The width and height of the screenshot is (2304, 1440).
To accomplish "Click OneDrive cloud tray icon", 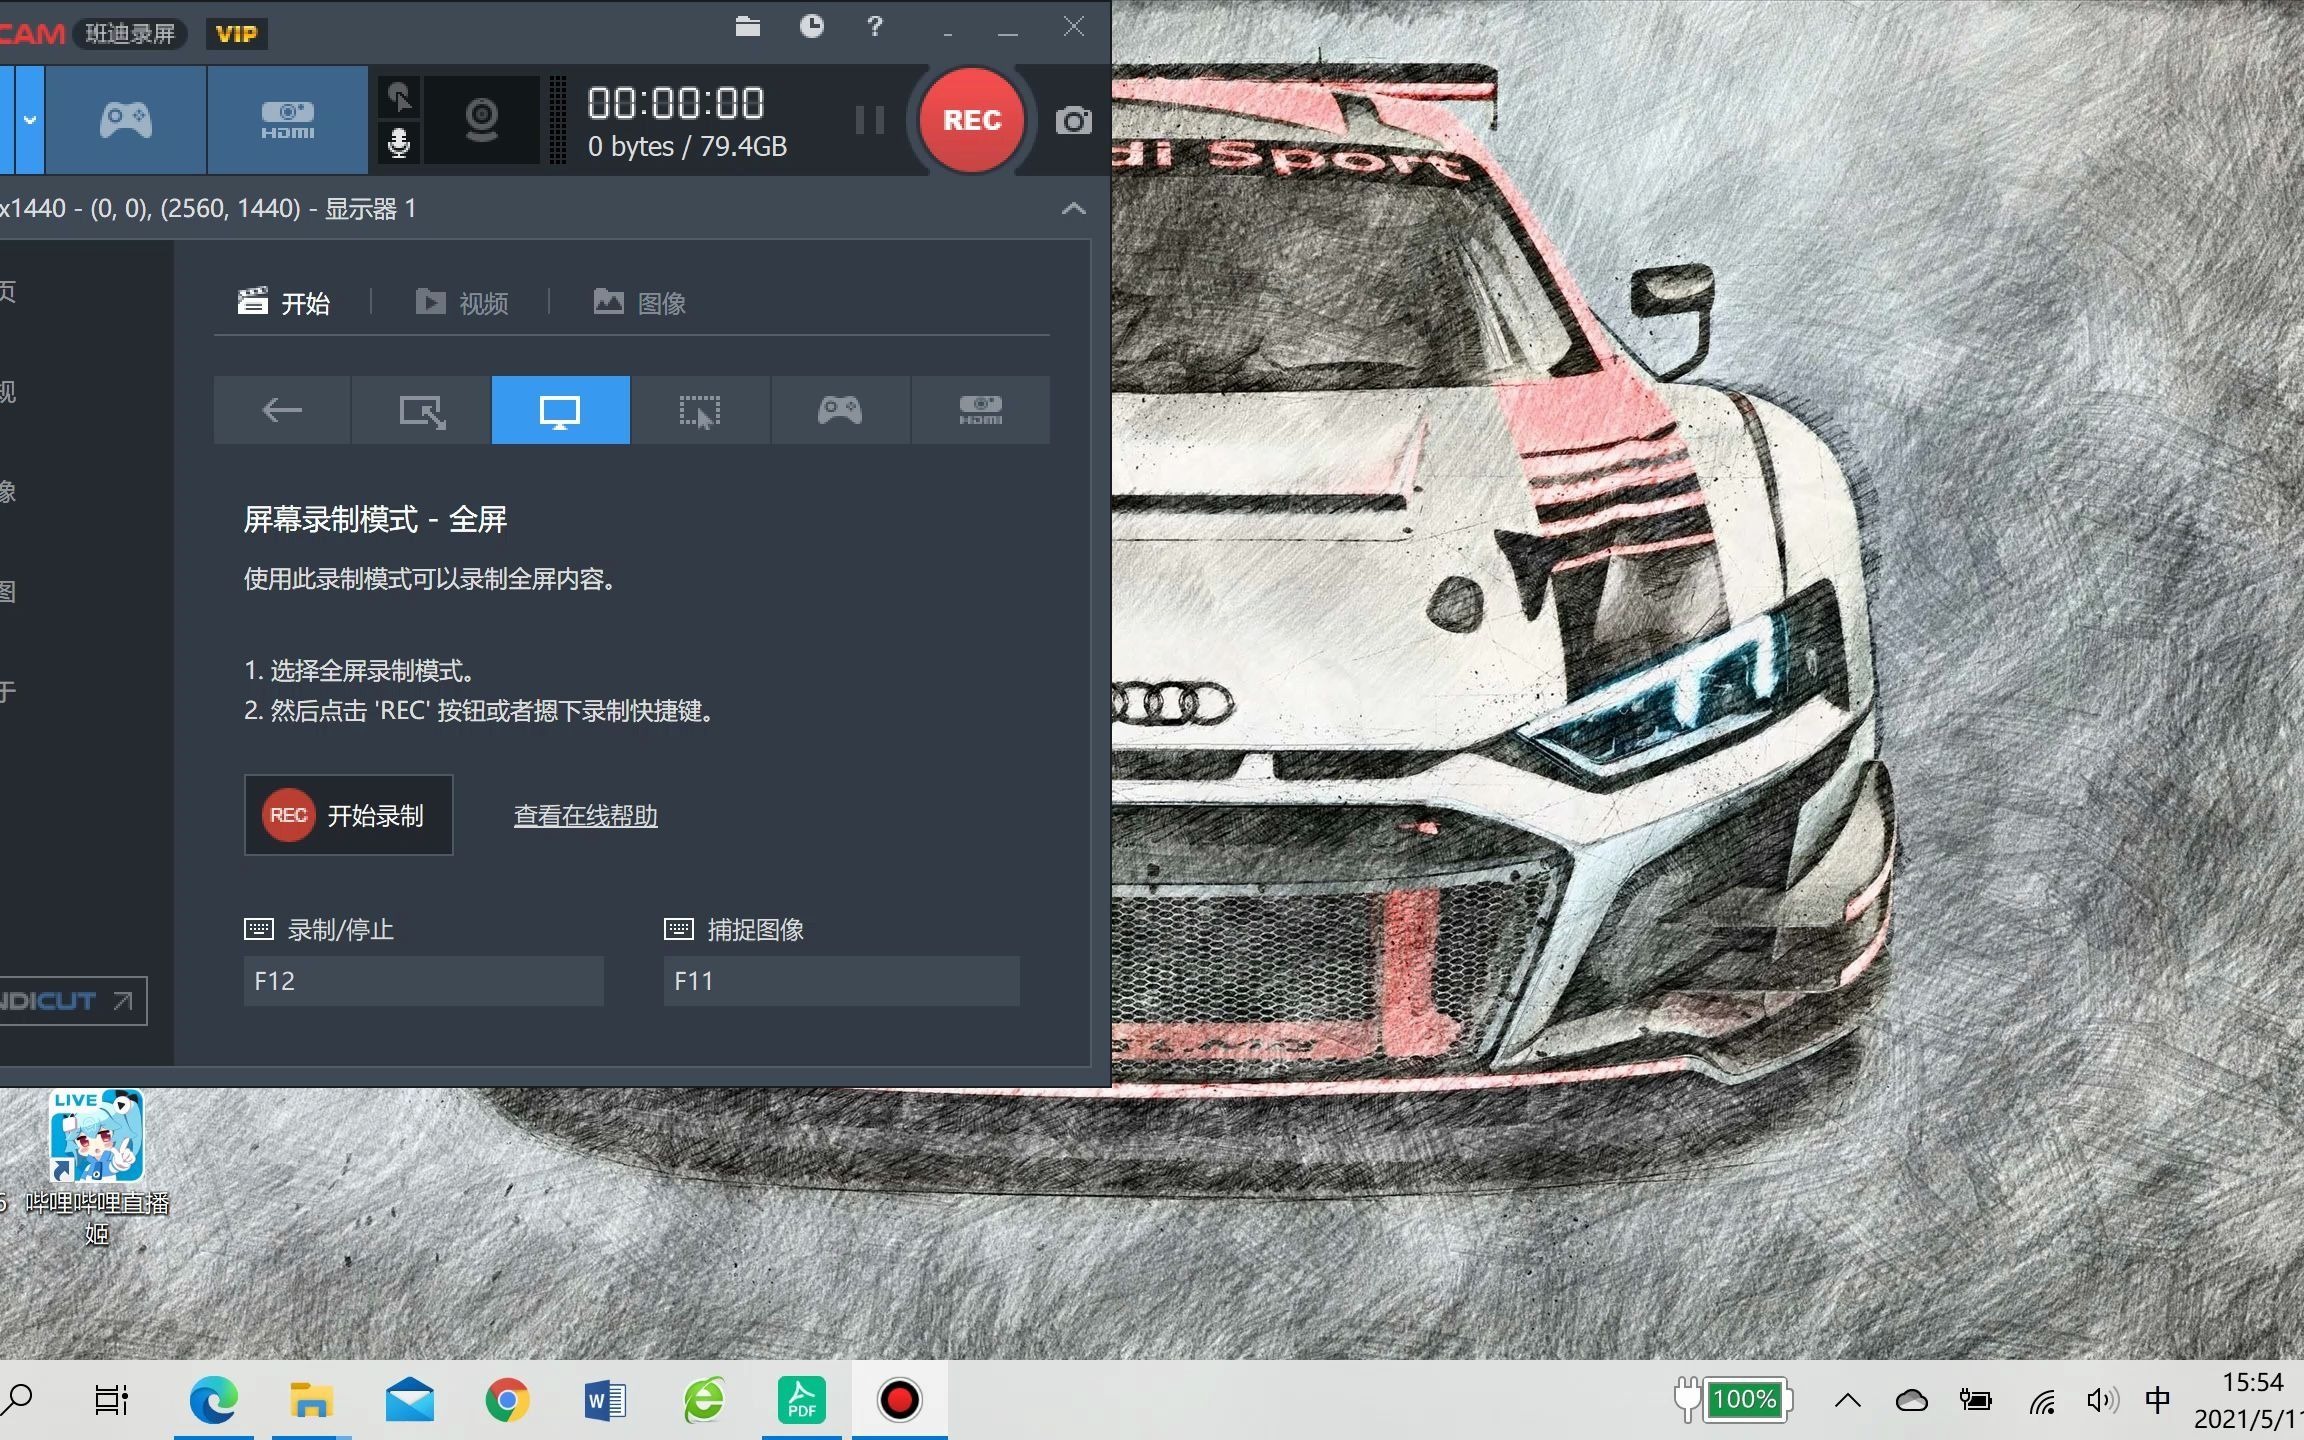I will click(1911, 1400).
